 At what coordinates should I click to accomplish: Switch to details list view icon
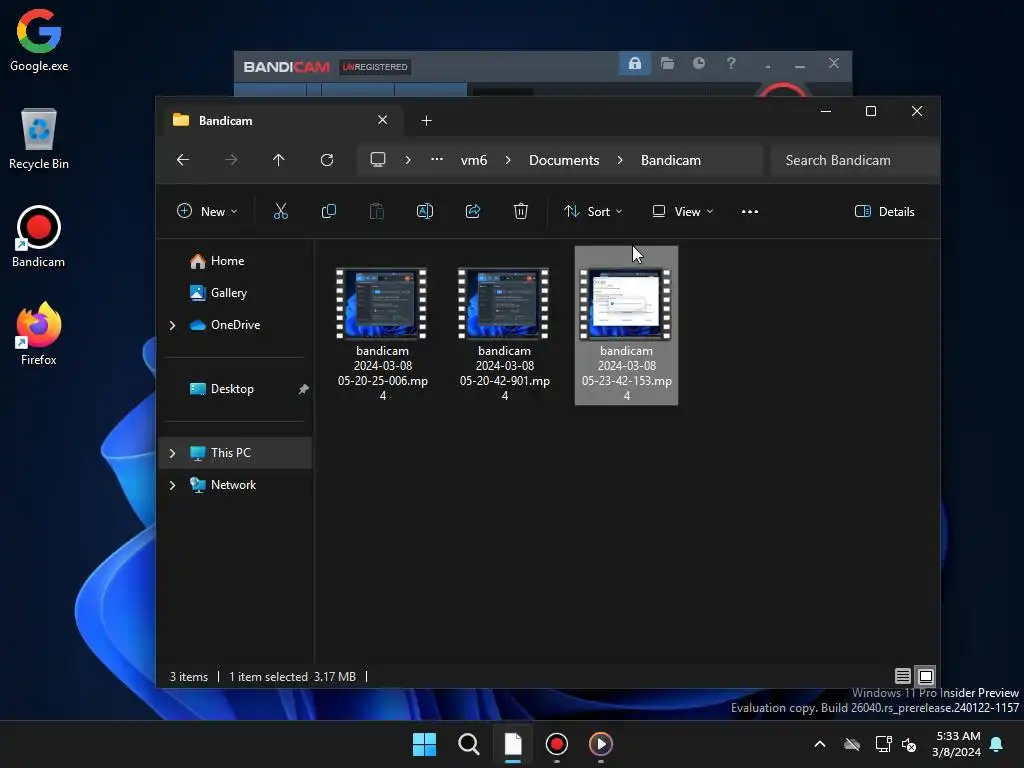(903, 676)
